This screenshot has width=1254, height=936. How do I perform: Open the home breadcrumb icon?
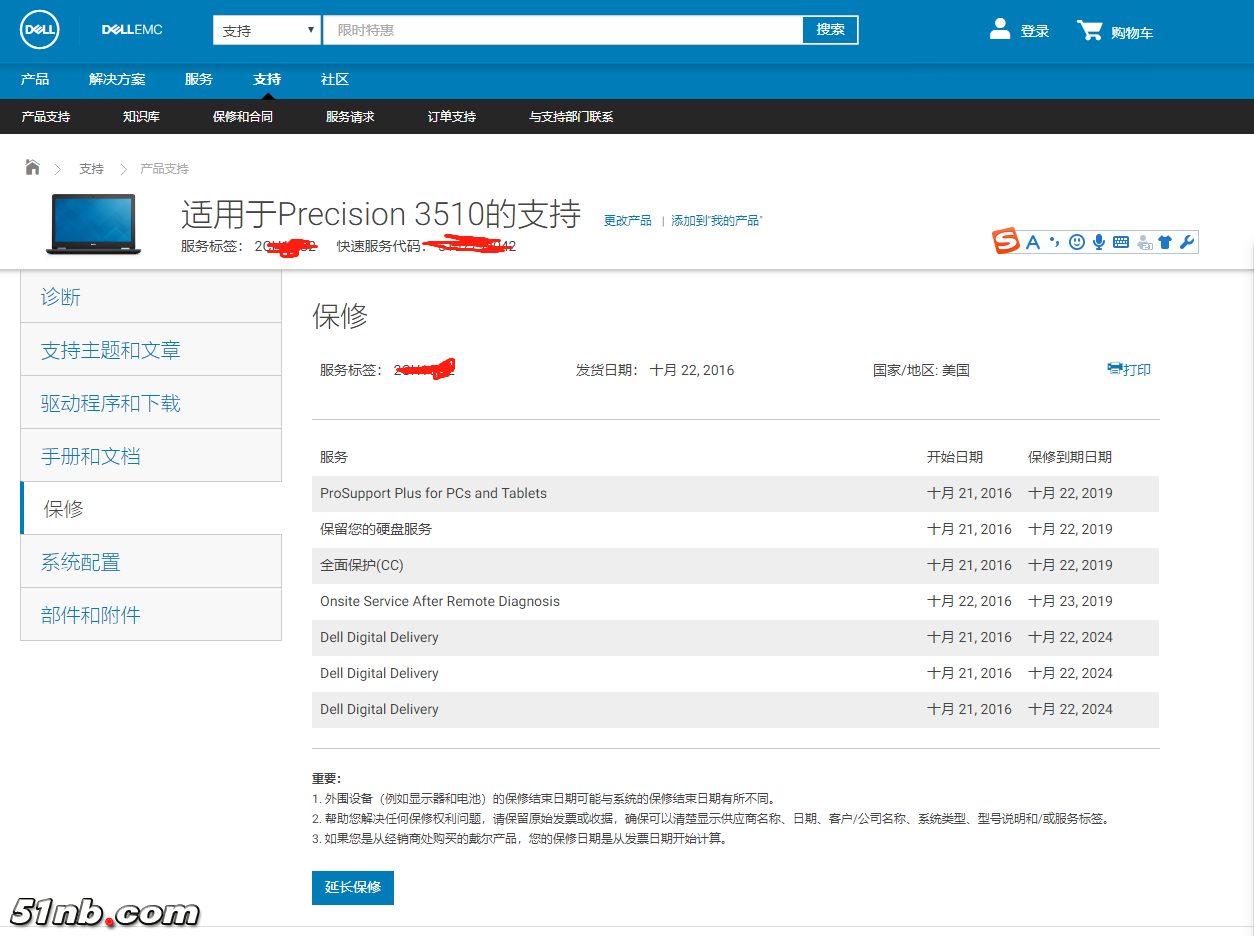pos(33,167)
